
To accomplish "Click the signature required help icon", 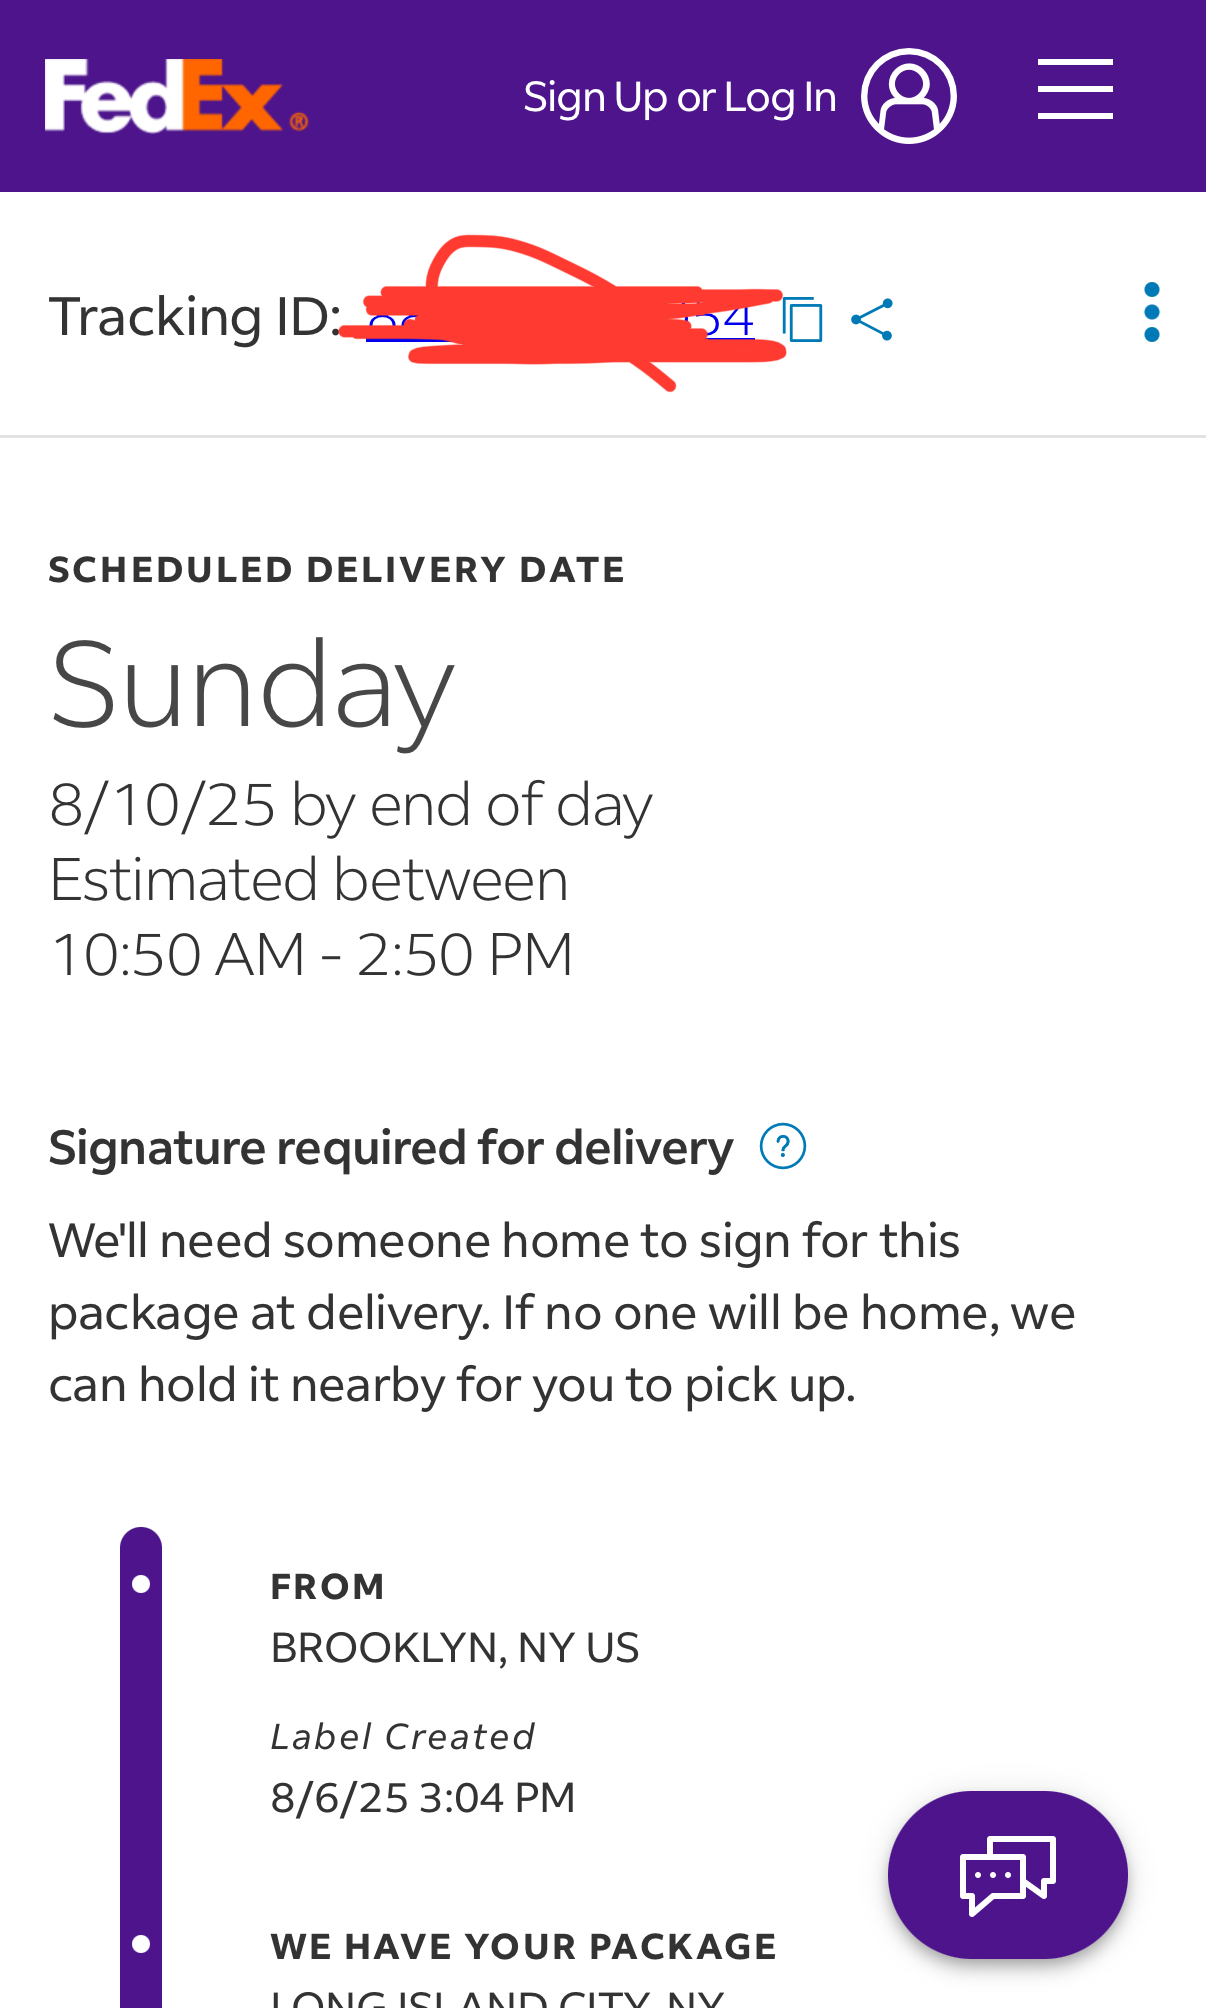I will 783,1146.
